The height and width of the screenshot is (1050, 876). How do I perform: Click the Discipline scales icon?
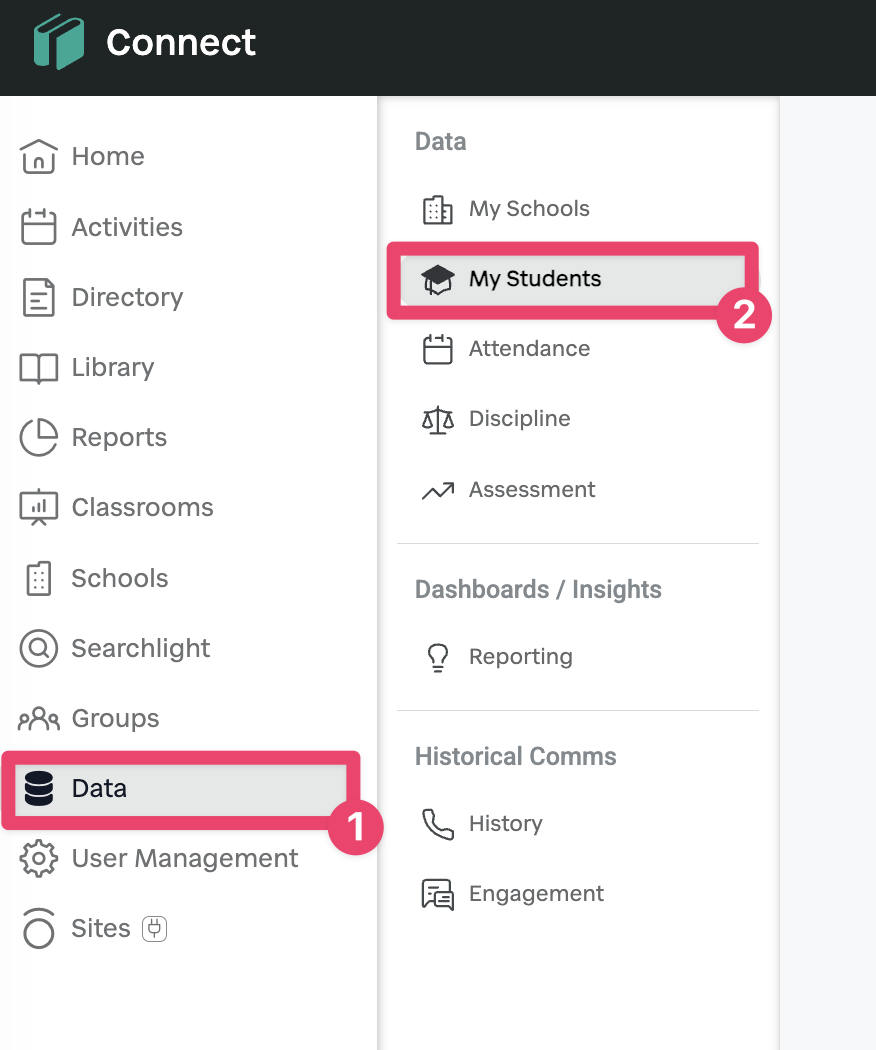[438, 419]
